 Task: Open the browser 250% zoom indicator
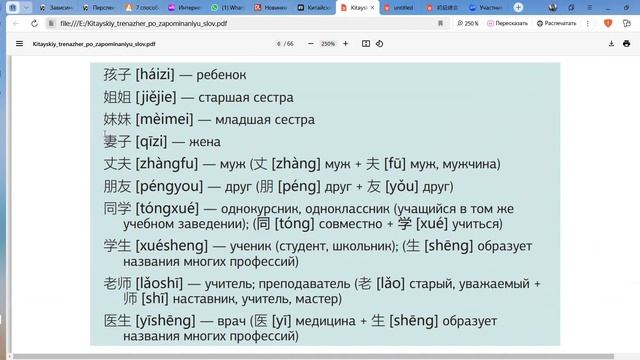click(x=468, y=24)
